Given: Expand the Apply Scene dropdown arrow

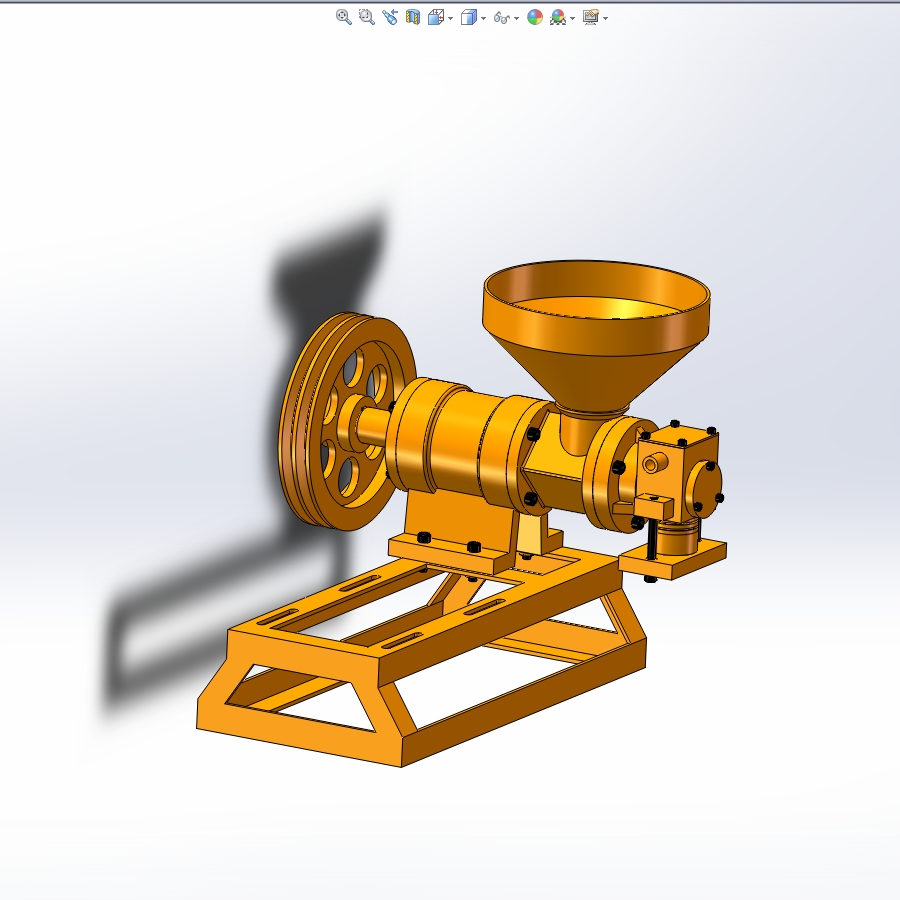Looking at the screenshot, I should click(572, 18).
